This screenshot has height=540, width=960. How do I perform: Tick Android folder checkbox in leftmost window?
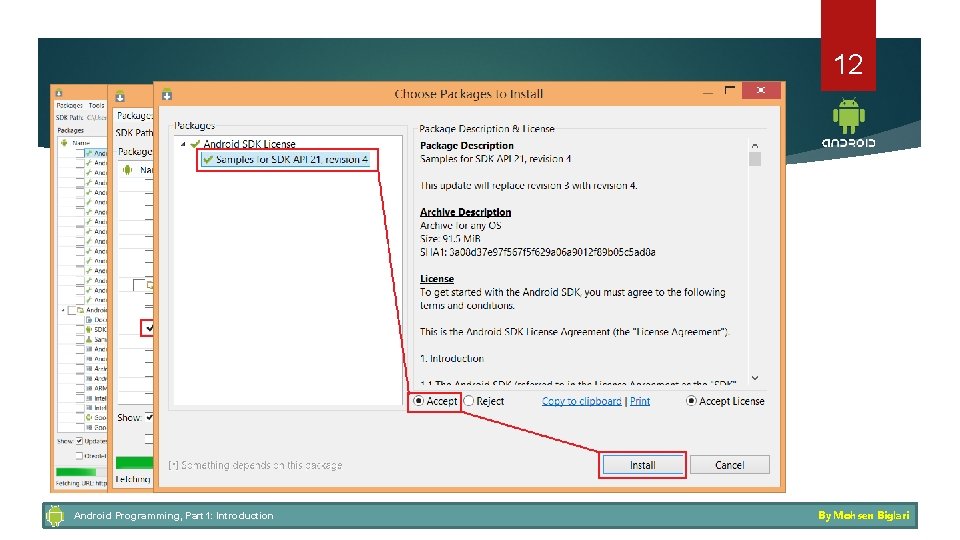tap(72, 310)
